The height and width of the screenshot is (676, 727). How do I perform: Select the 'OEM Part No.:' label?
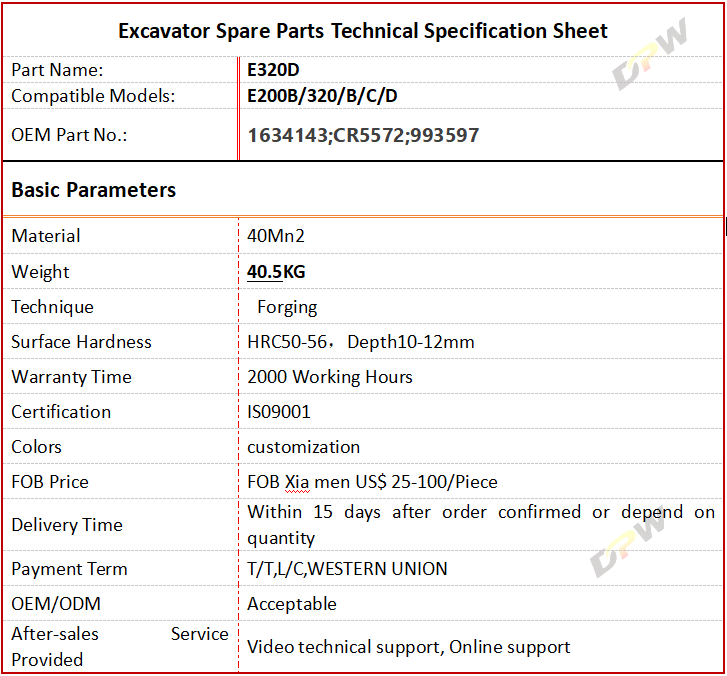coord(69,135)
